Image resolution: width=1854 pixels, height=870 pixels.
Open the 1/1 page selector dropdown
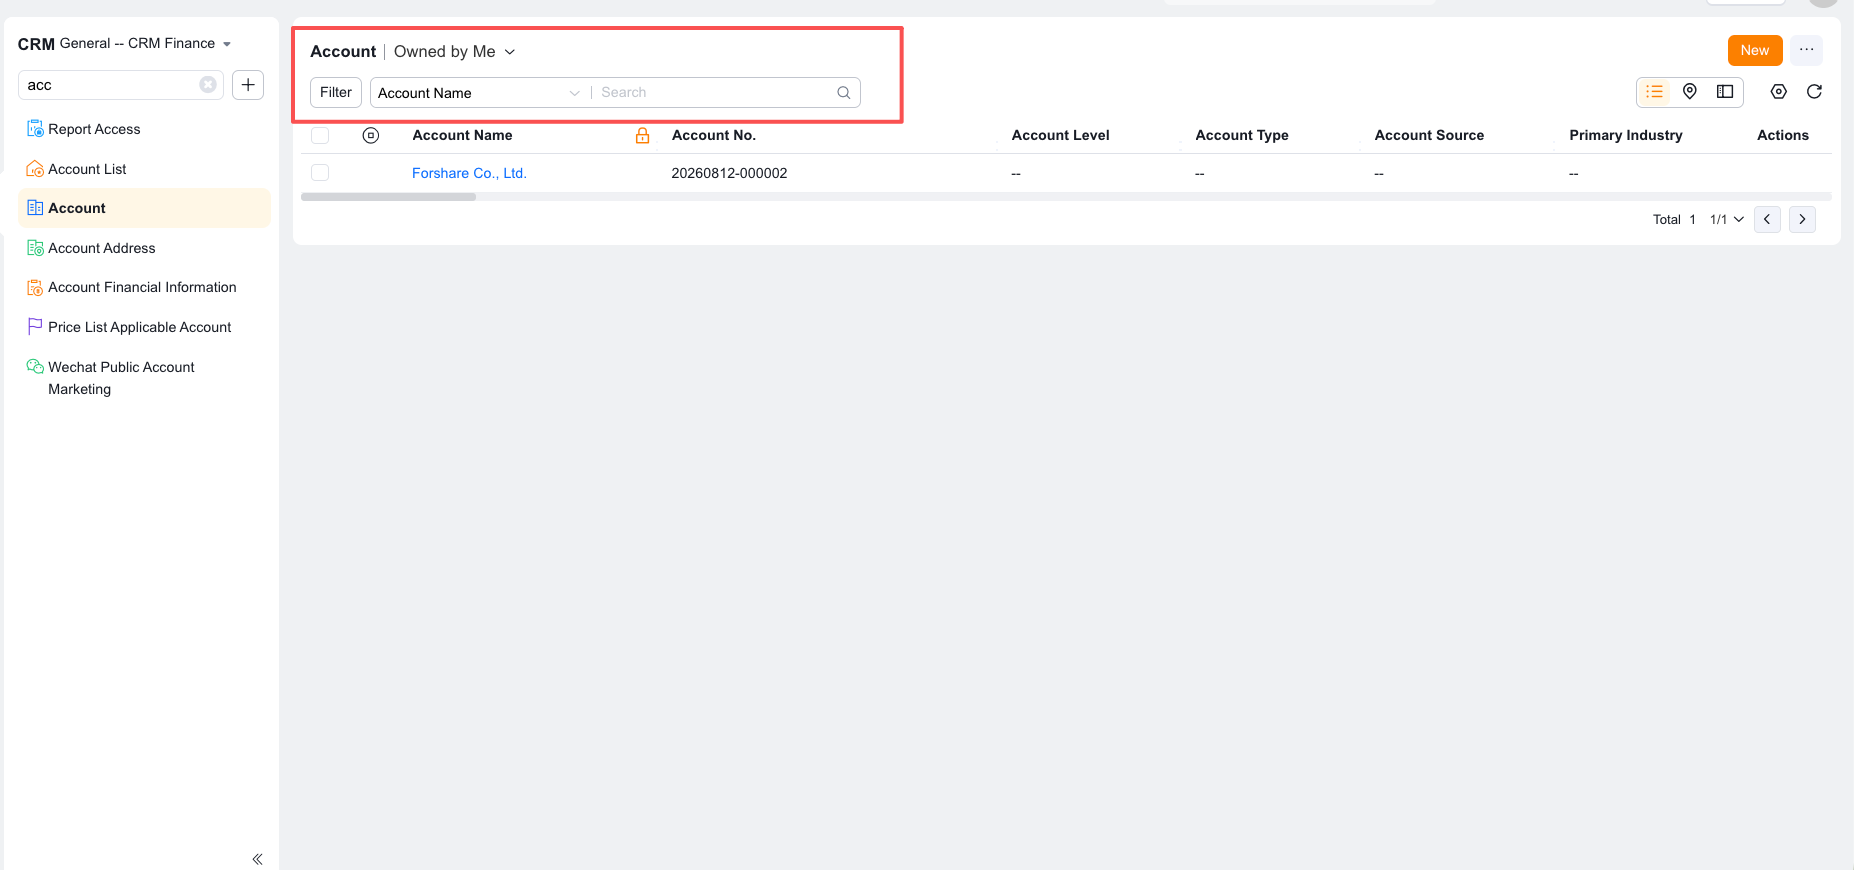[x=1727, y=220]
